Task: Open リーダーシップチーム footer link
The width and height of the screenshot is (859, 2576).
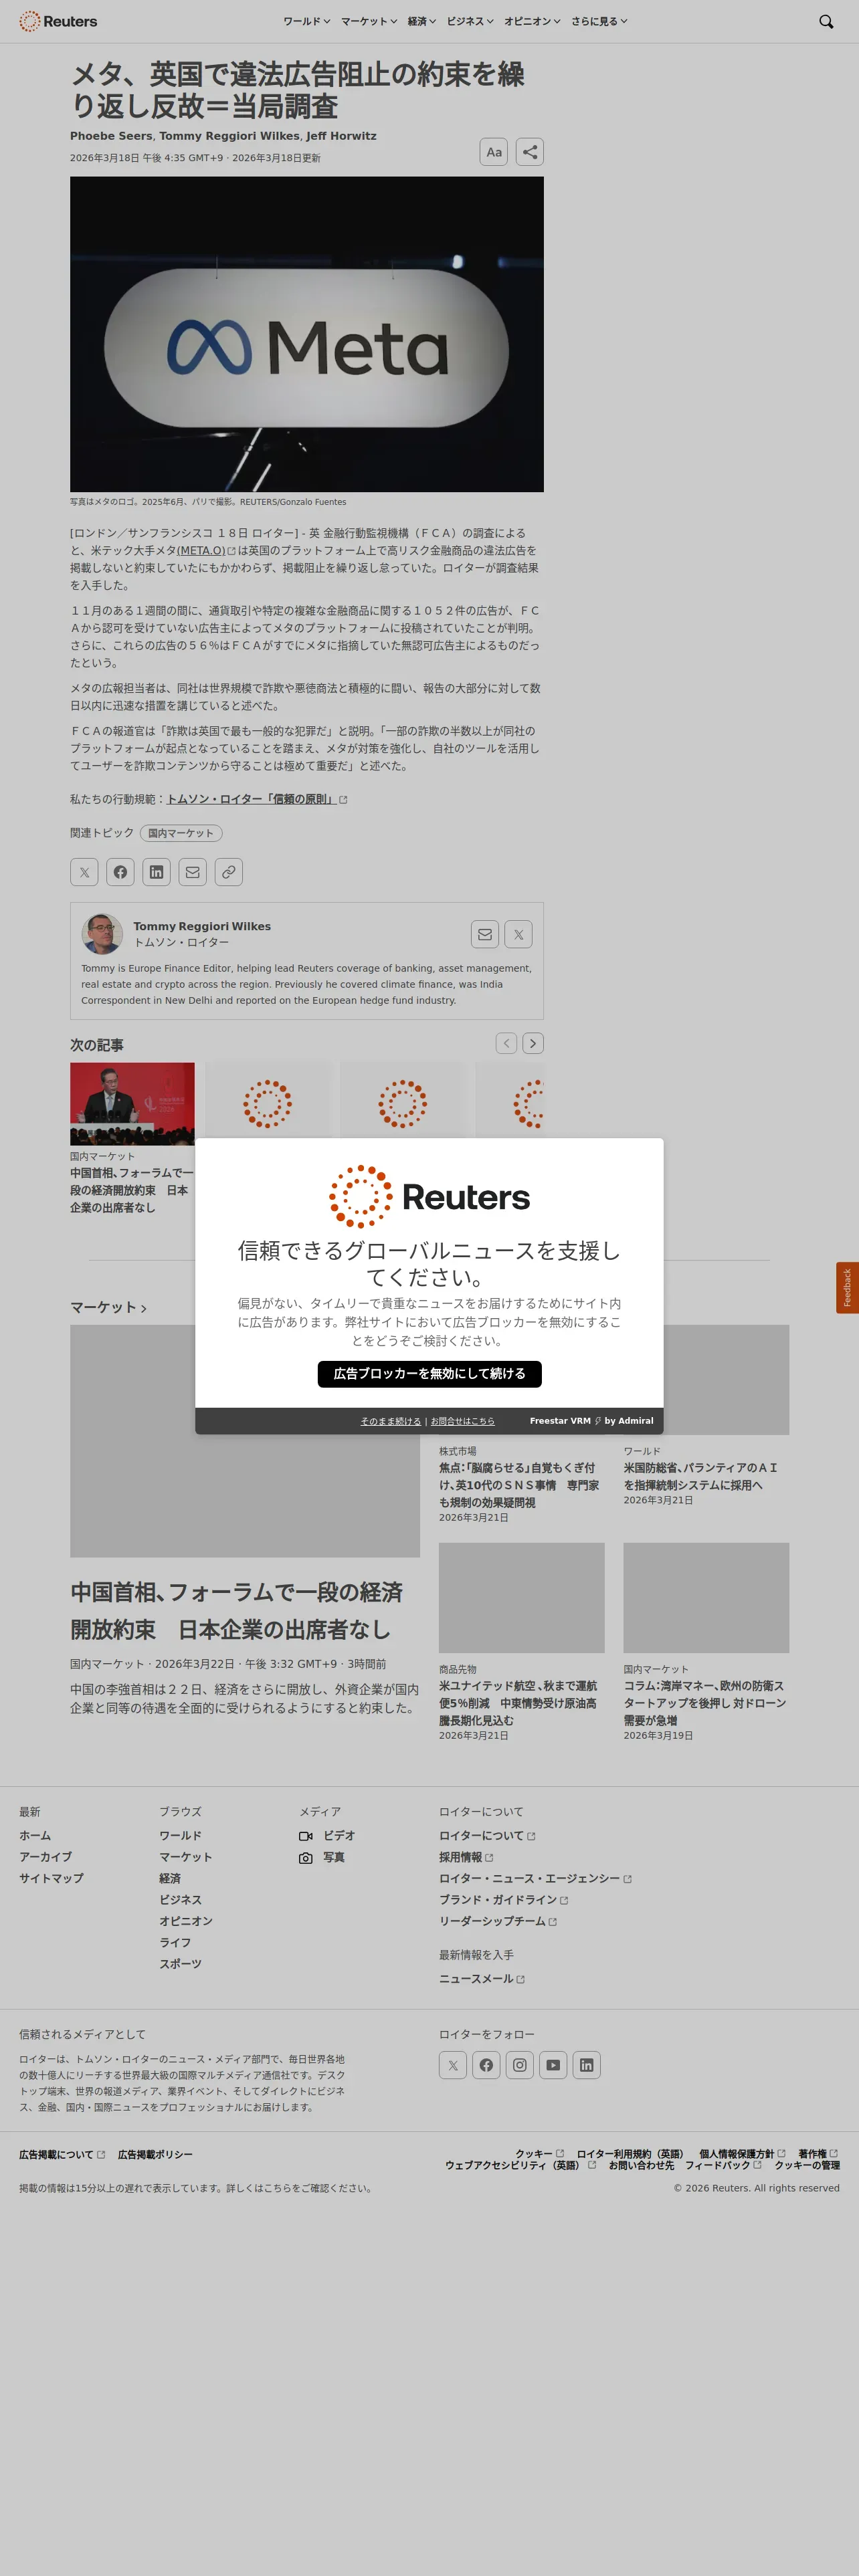Action: click(x=498, y=1921)
